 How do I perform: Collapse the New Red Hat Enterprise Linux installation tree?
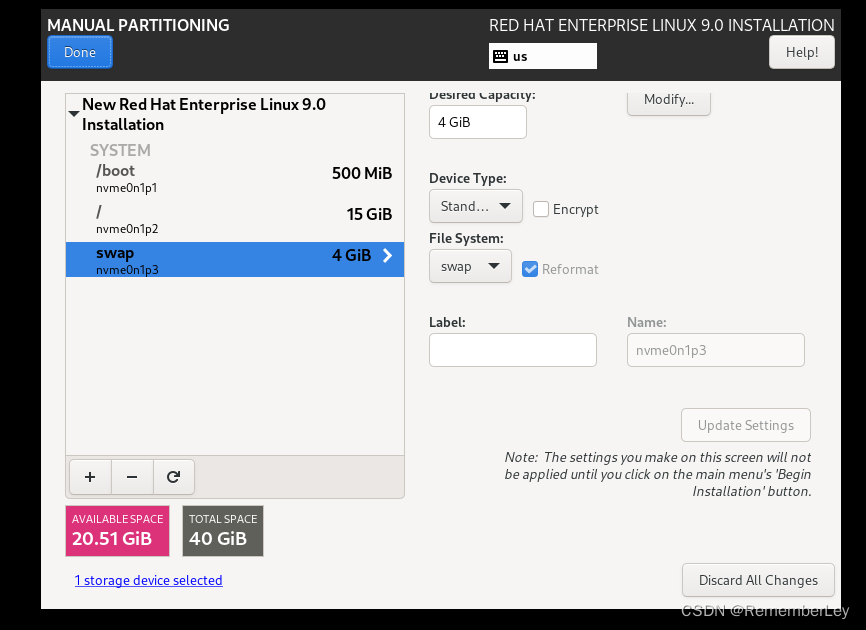pos(74,114)
